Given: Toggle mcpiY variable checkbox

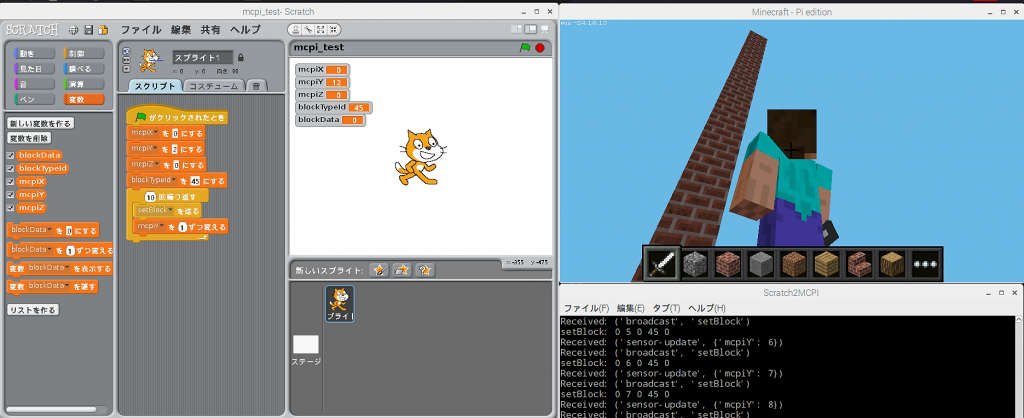Looking at the screenshot, I should pyautogui.click(x=10, y=195).
